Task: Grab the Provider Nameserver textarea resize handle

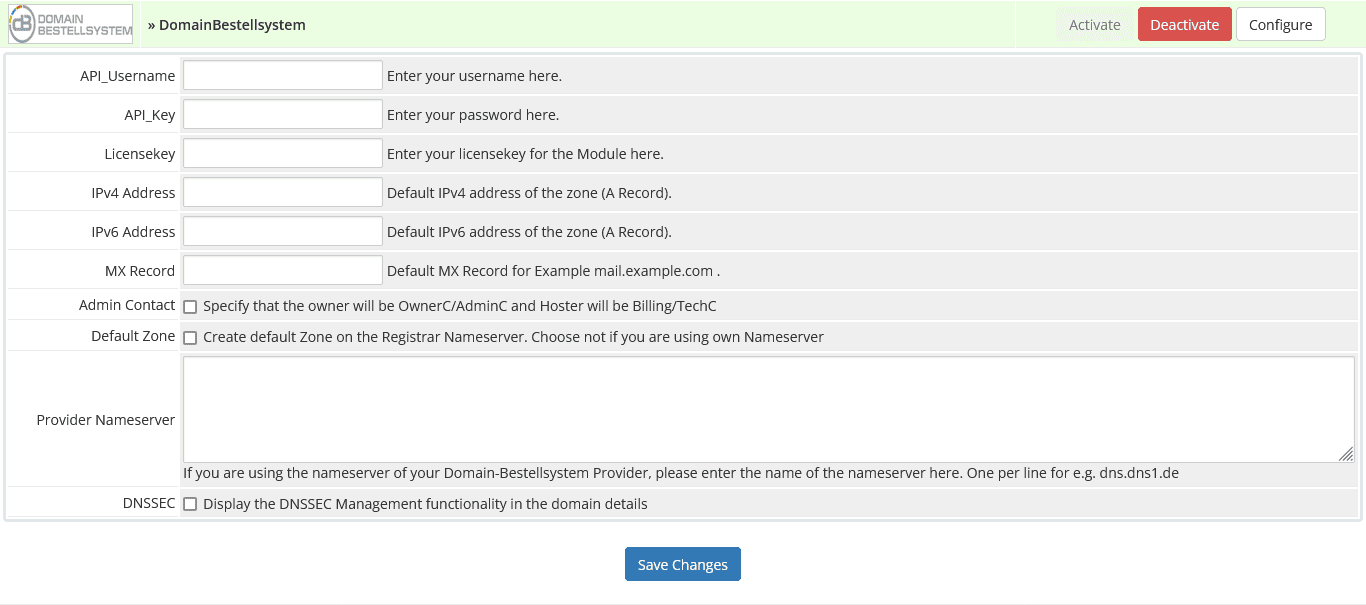Action: coord(1346,454)
